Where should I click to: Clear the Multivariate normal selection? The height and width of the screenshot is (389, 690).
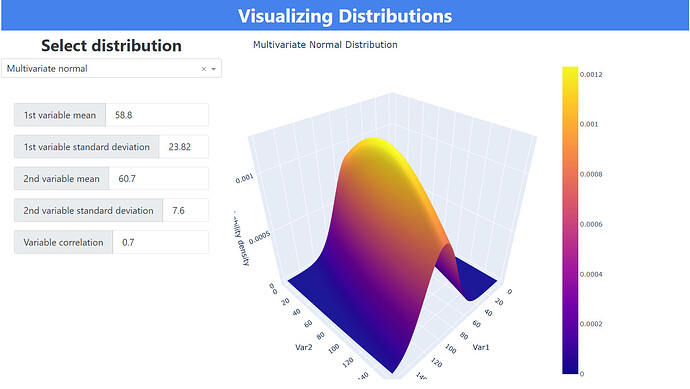[x=204, y=69]
